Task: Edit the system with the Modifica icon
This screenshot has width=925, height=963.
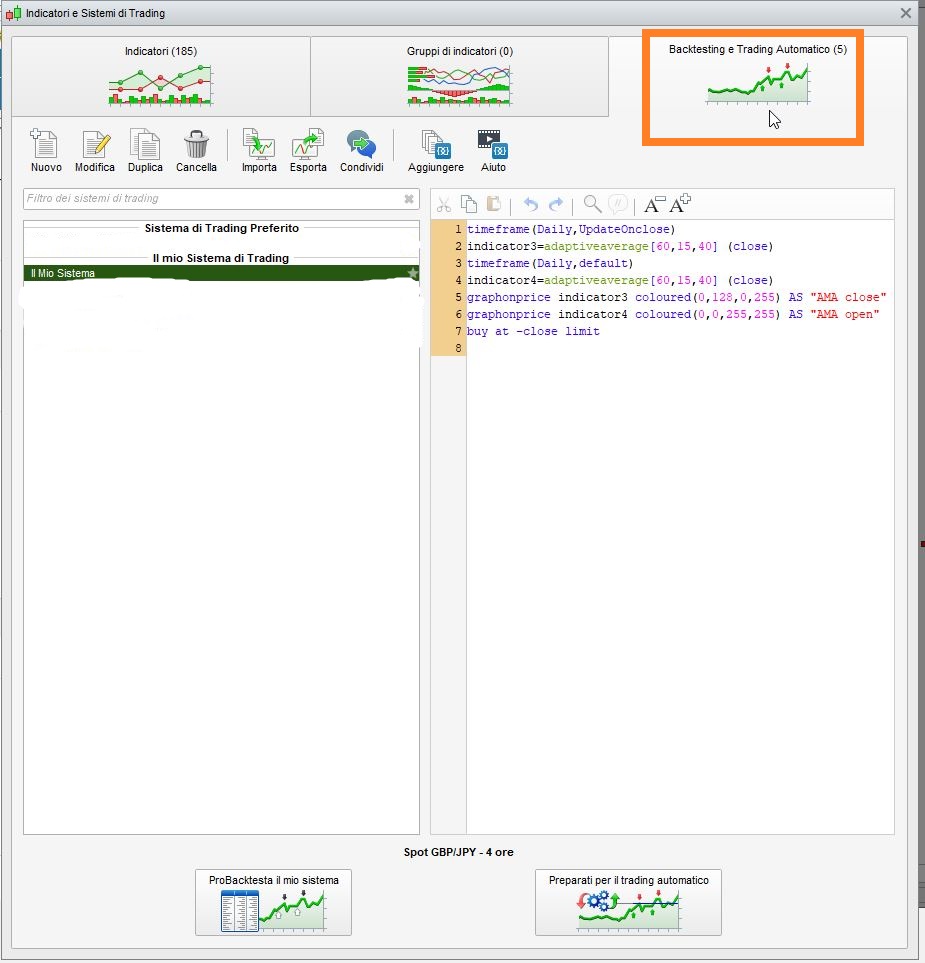Action: tap(95, 150)
